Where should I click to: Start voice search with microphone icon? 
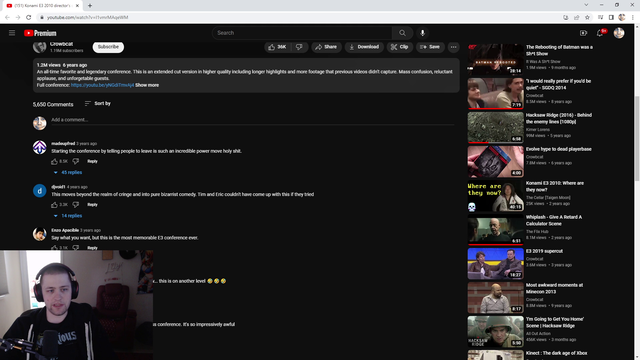(422, 33)
